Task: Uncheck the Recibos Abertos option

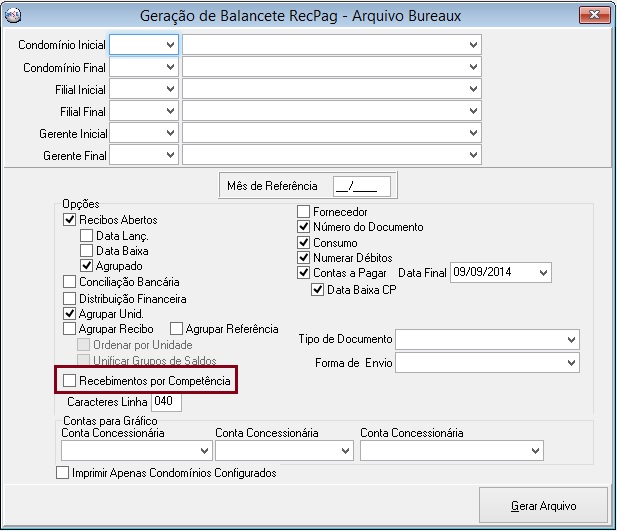Action: pyautogui.click(x=69, y=220)
